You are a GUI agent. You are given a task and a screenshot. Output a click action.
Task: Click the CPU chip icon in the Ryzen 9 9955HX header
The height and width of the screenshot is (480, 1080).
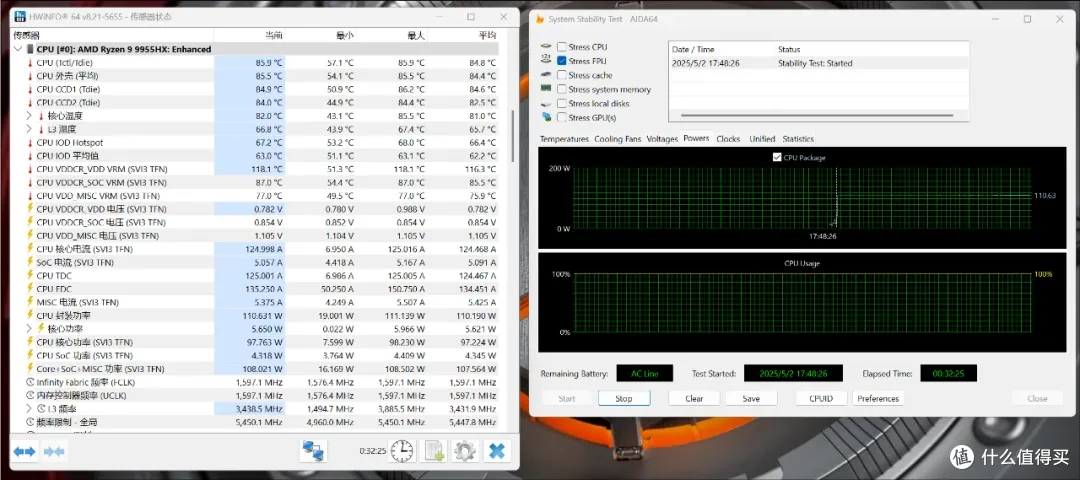click(30, 49)
